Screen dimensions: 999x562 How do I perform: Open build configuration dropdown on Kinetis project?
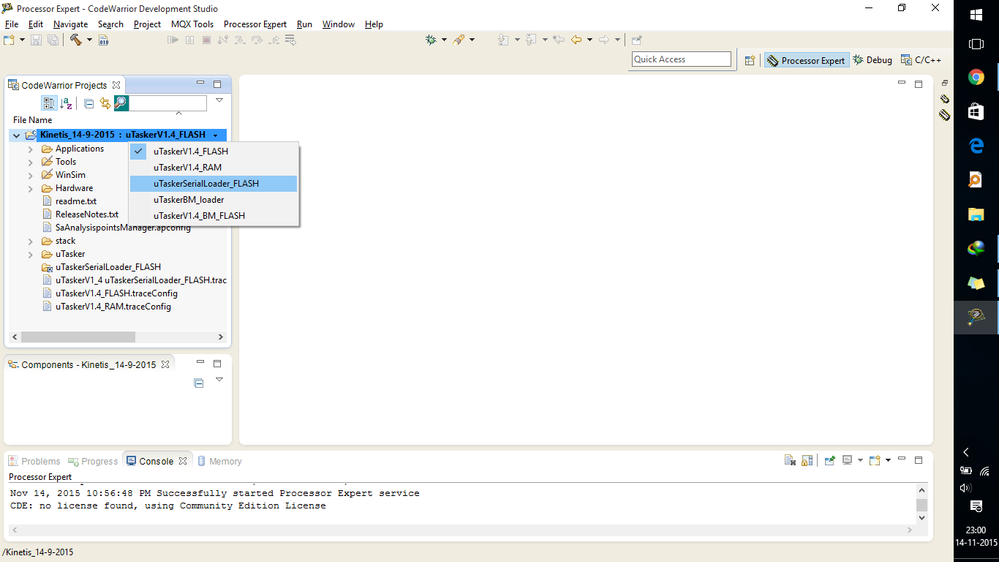pyautogui.click(x=215, y=135)
